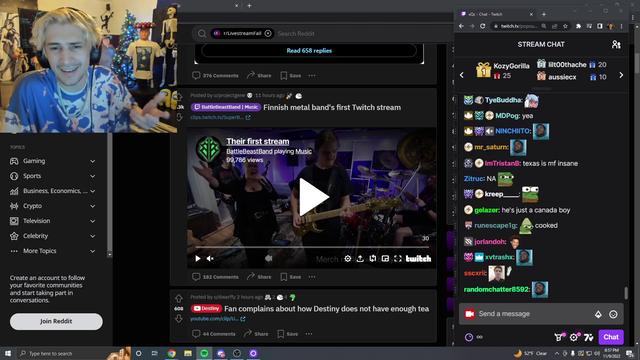
Task: Open 182 Comments on the metal band post
Action: pos(216,277)
